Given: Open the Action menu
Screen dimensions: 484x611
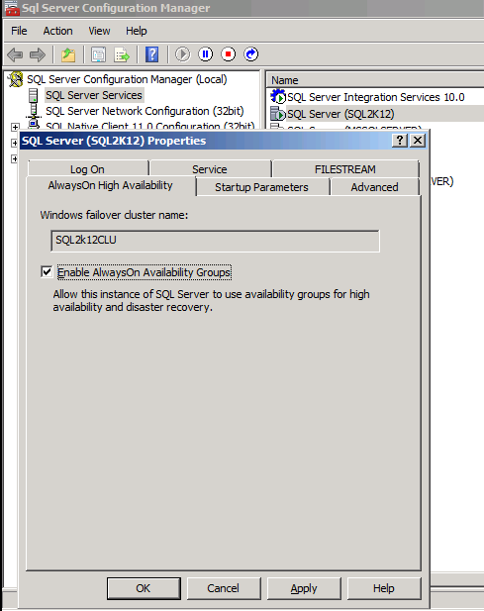Looking at the screenshot, I should (58, 31).
